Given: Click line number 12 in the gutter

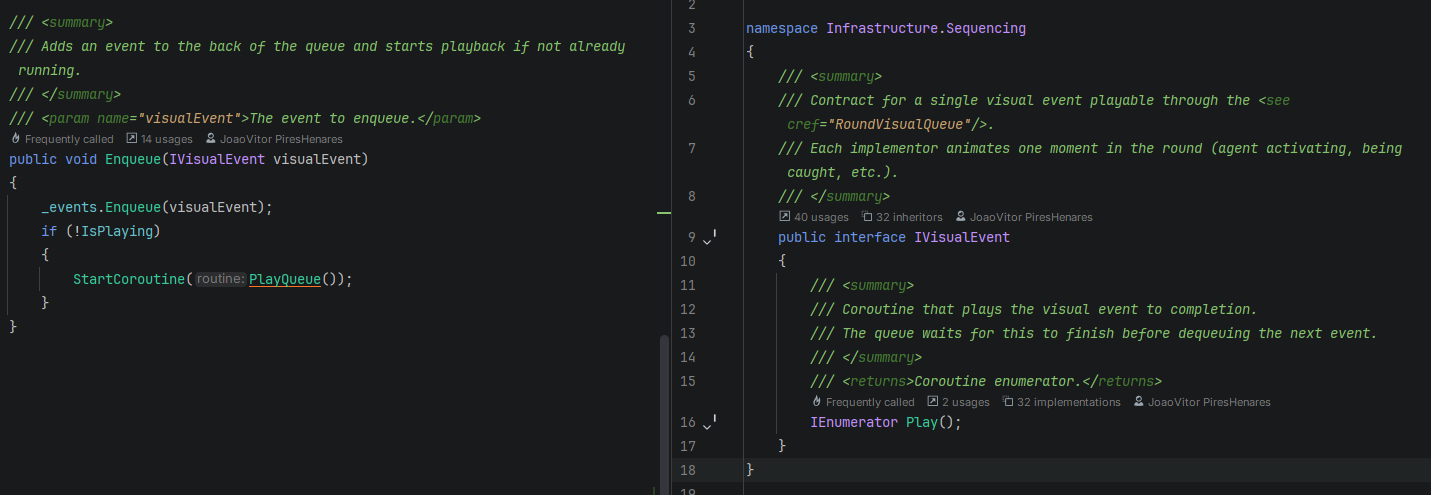Looking at the screenshot, I should point(686,309).
